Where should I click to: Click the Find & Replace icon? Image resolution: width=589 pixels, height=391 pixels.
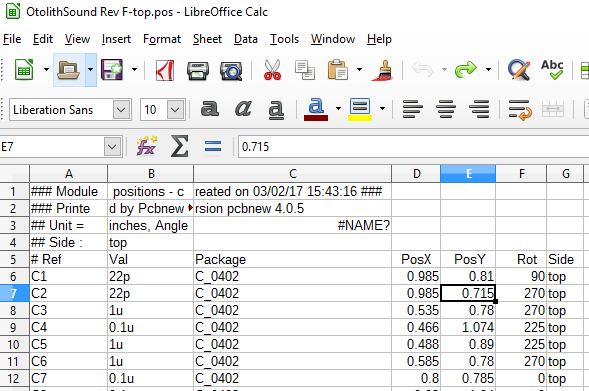(x=519, y=70)
